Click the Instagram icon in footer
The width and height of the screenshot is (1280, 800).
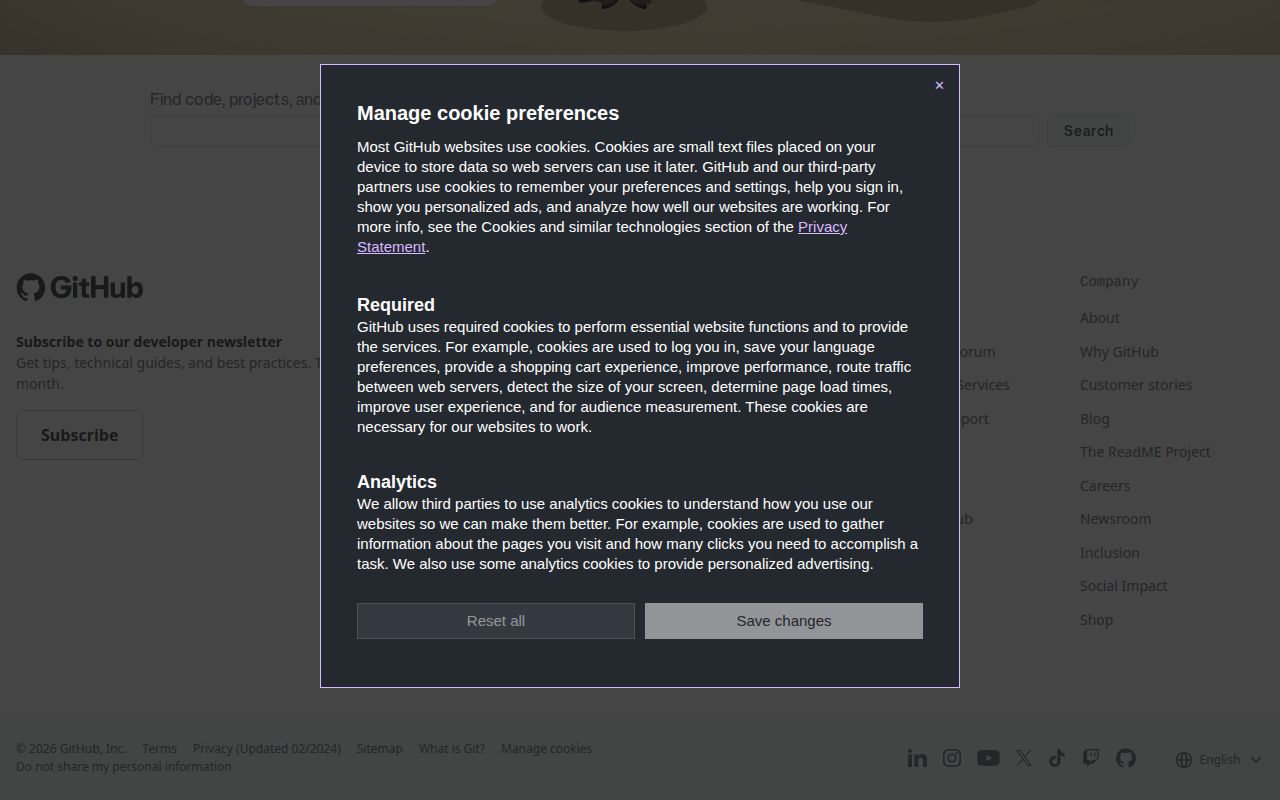click(952, 758)
